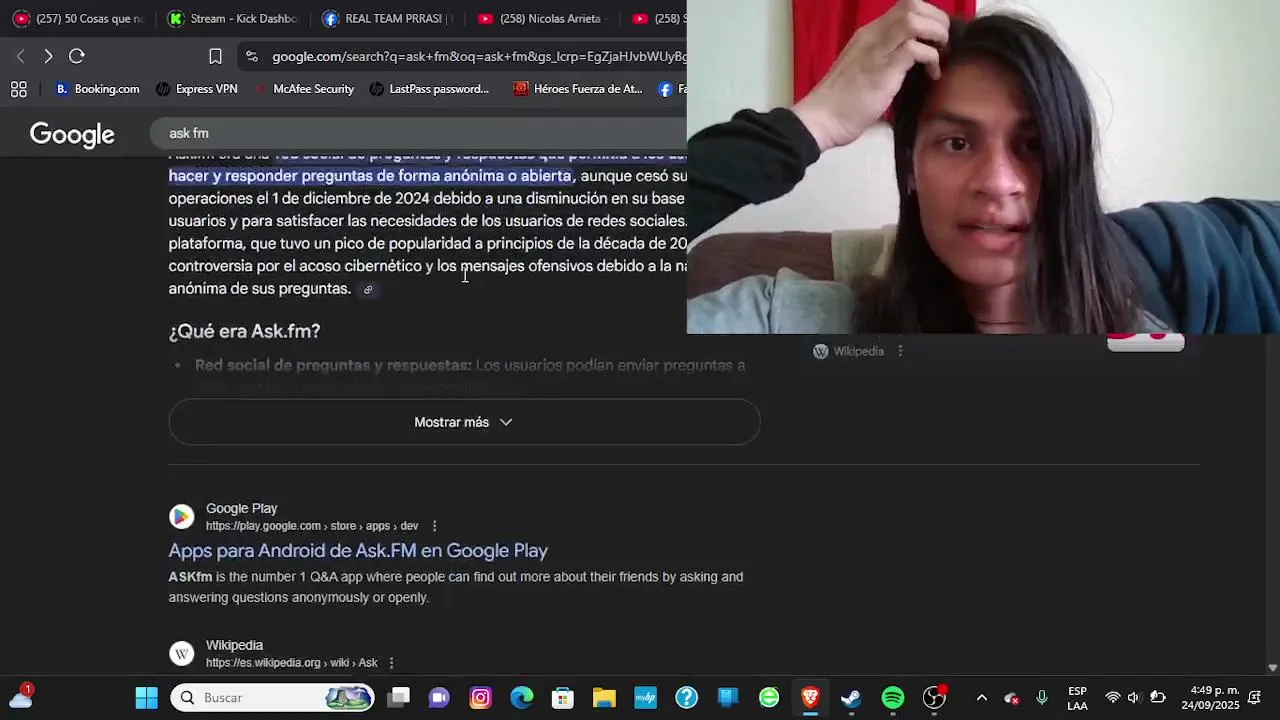Switch to Nicolas Arrieta YouTube tab

tap(540, 18)
